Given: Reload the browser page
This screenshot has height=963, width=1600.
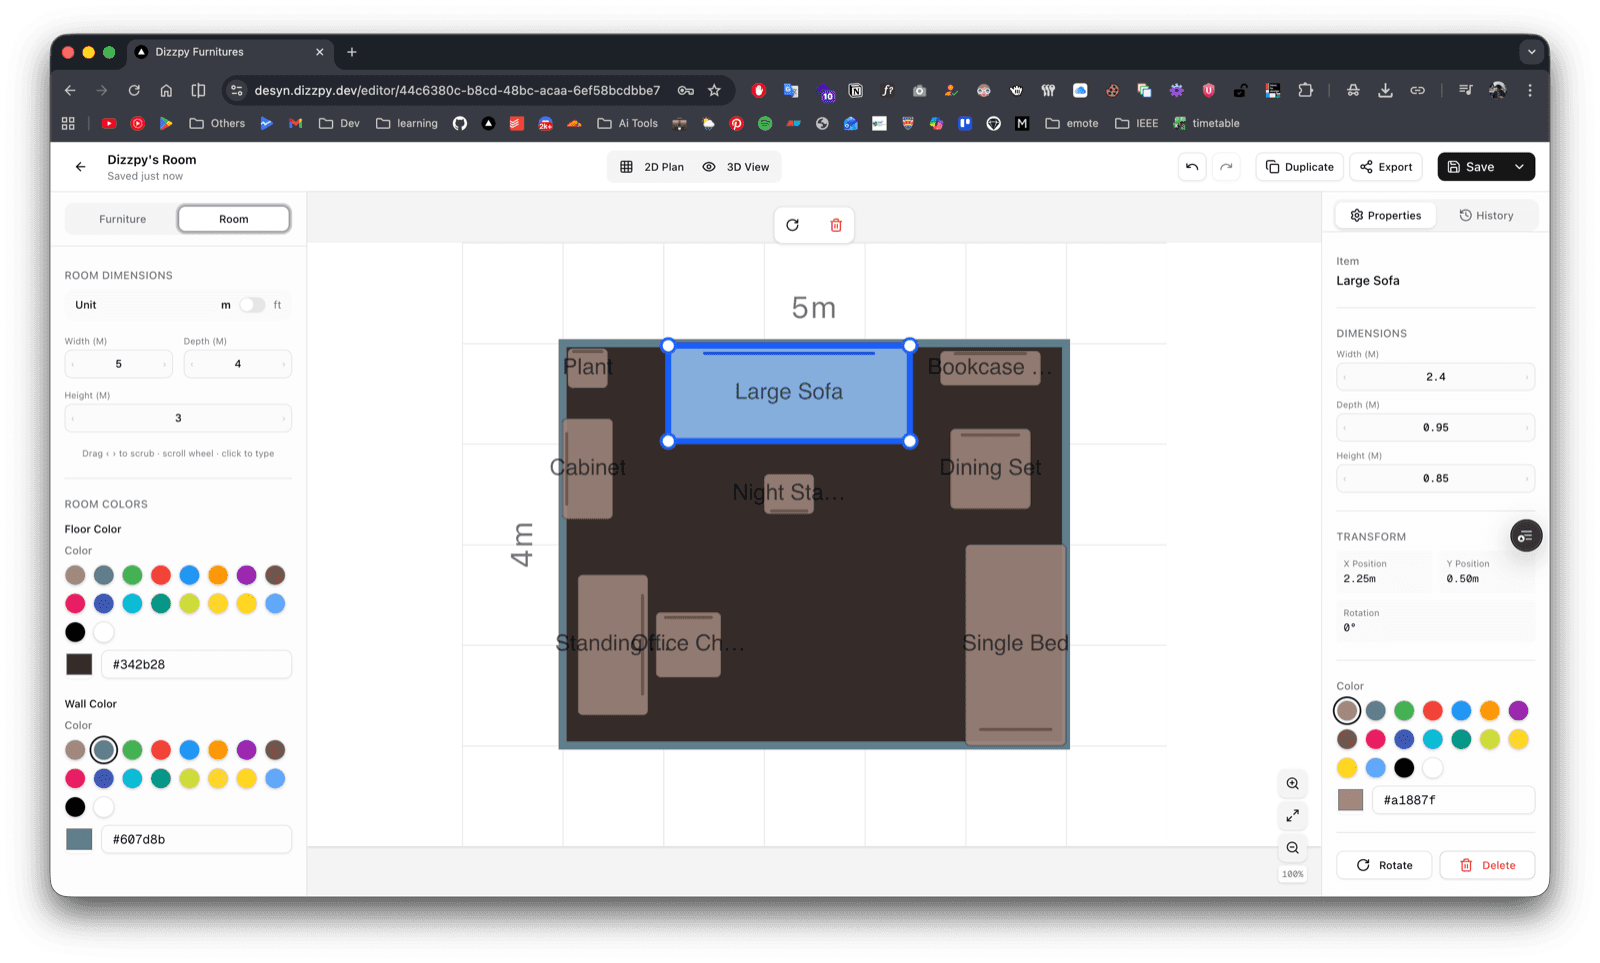Looking at the screenshot, I should coord(134,90).
